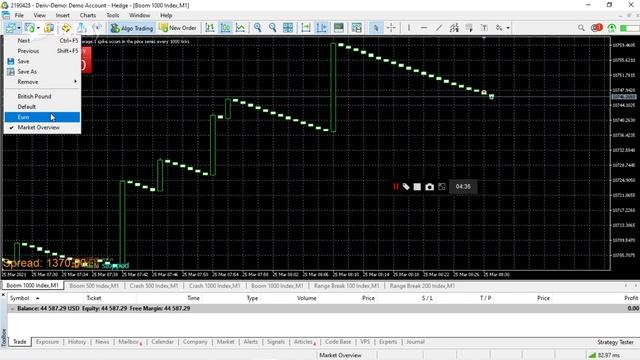This screenshot has height=360, width=640.
Task: Stop the screen recording
Action: (417, 187)
